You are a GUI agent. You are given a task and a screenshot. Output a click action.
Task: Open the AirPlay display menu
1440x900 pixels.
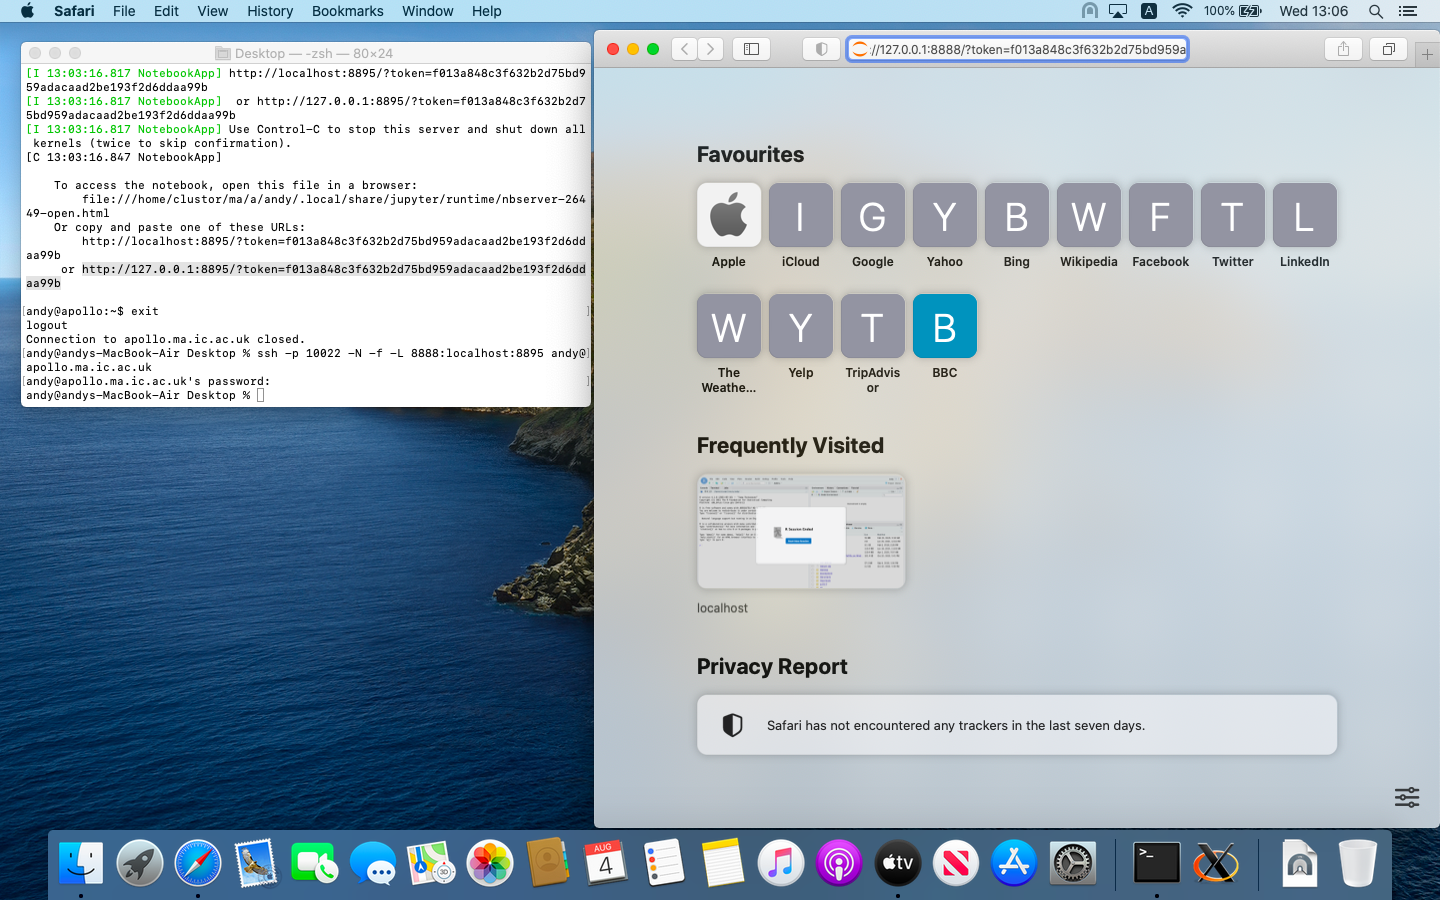coord(1118,11)
